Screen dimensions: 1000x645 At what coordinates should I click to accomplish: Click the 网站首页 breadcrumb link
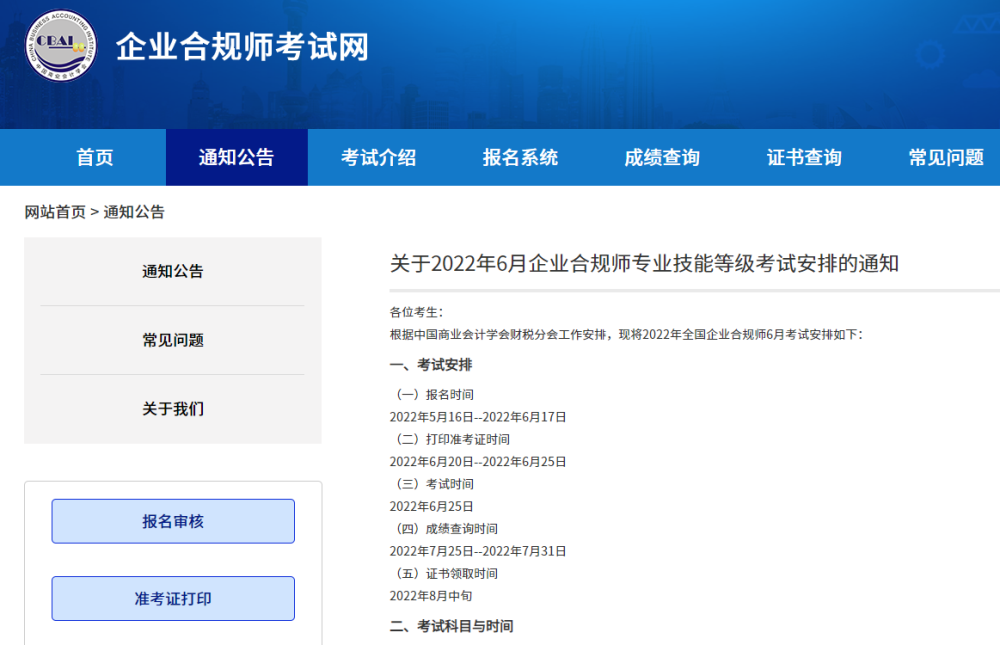[55, 212]
